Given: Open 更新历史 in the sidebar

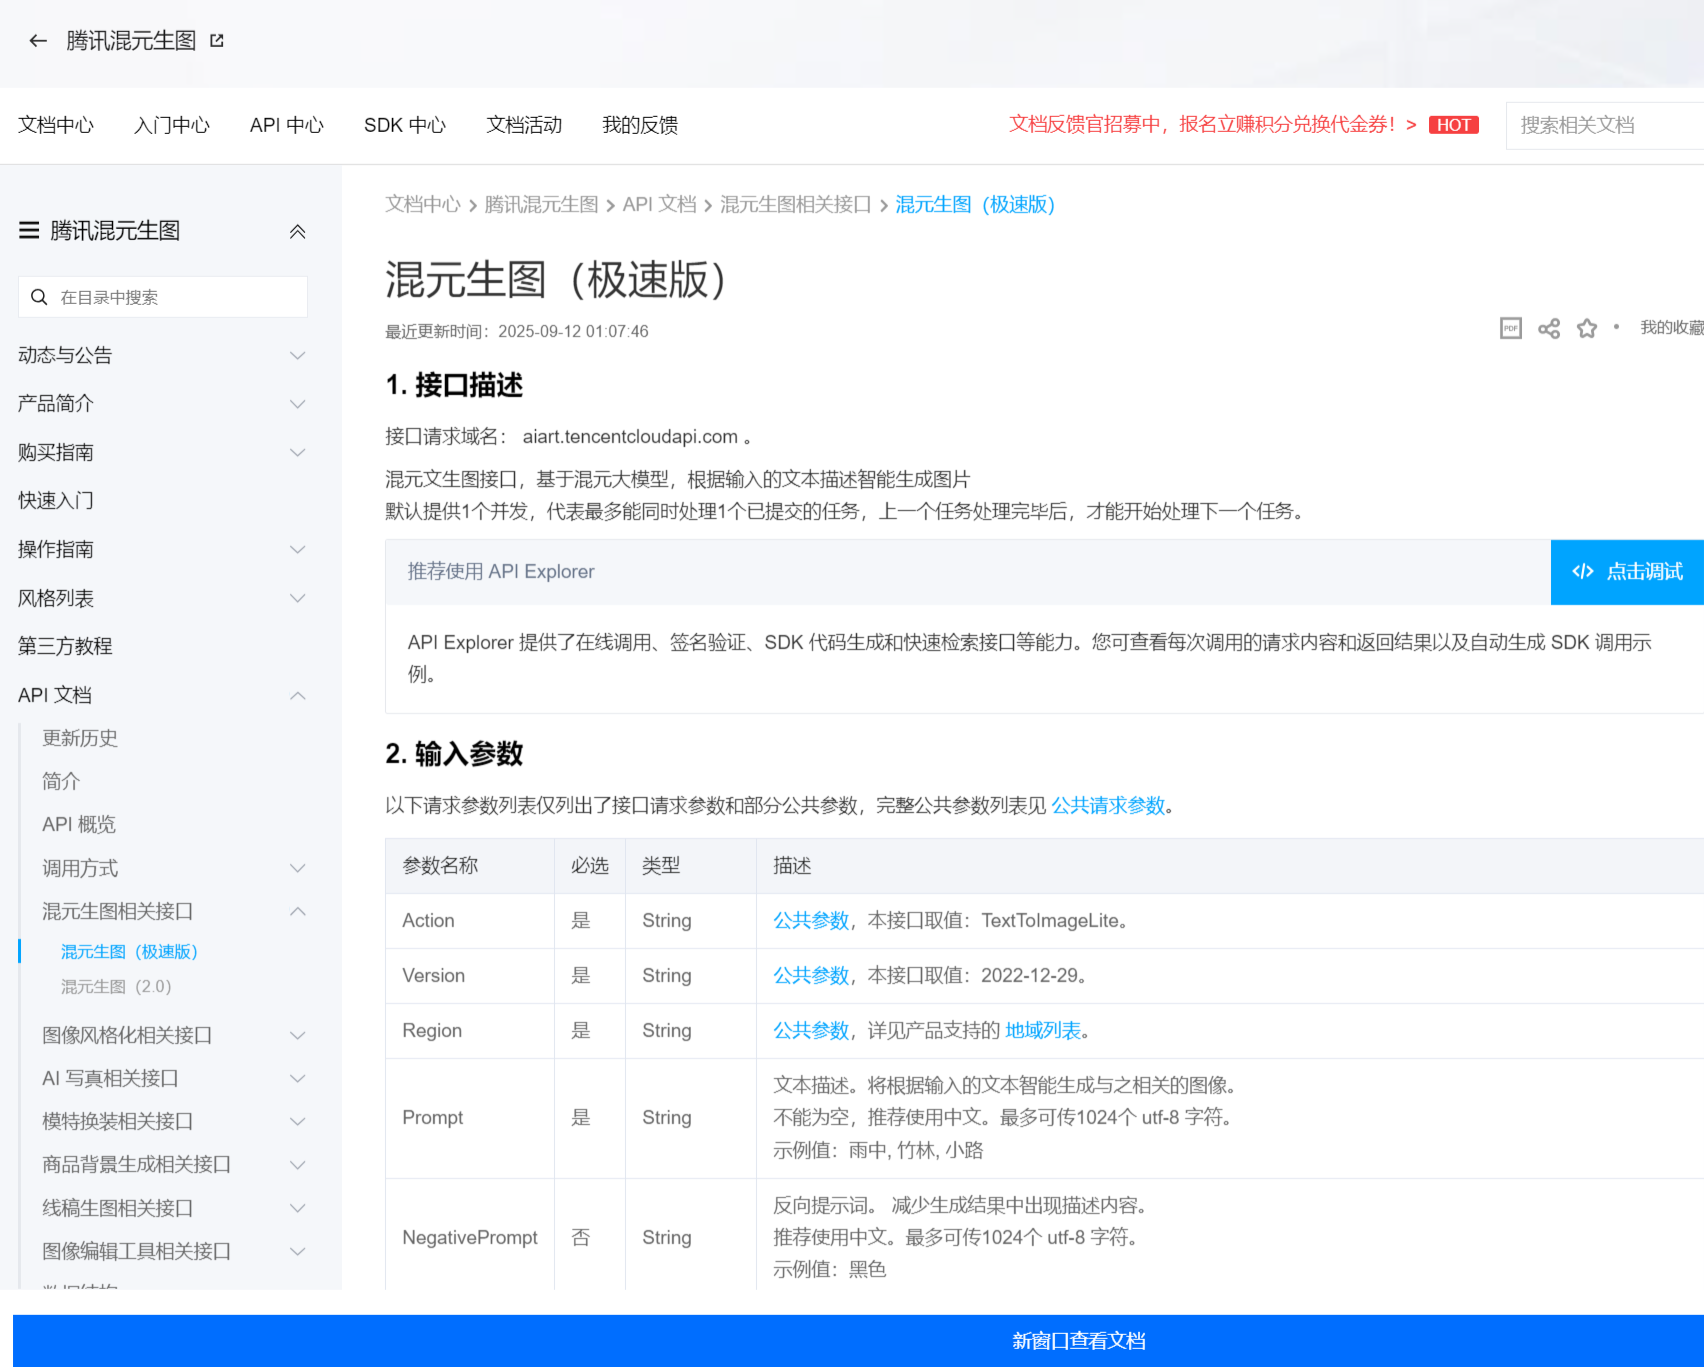Looking at the screenshot, I should click(x=80, y=739).
